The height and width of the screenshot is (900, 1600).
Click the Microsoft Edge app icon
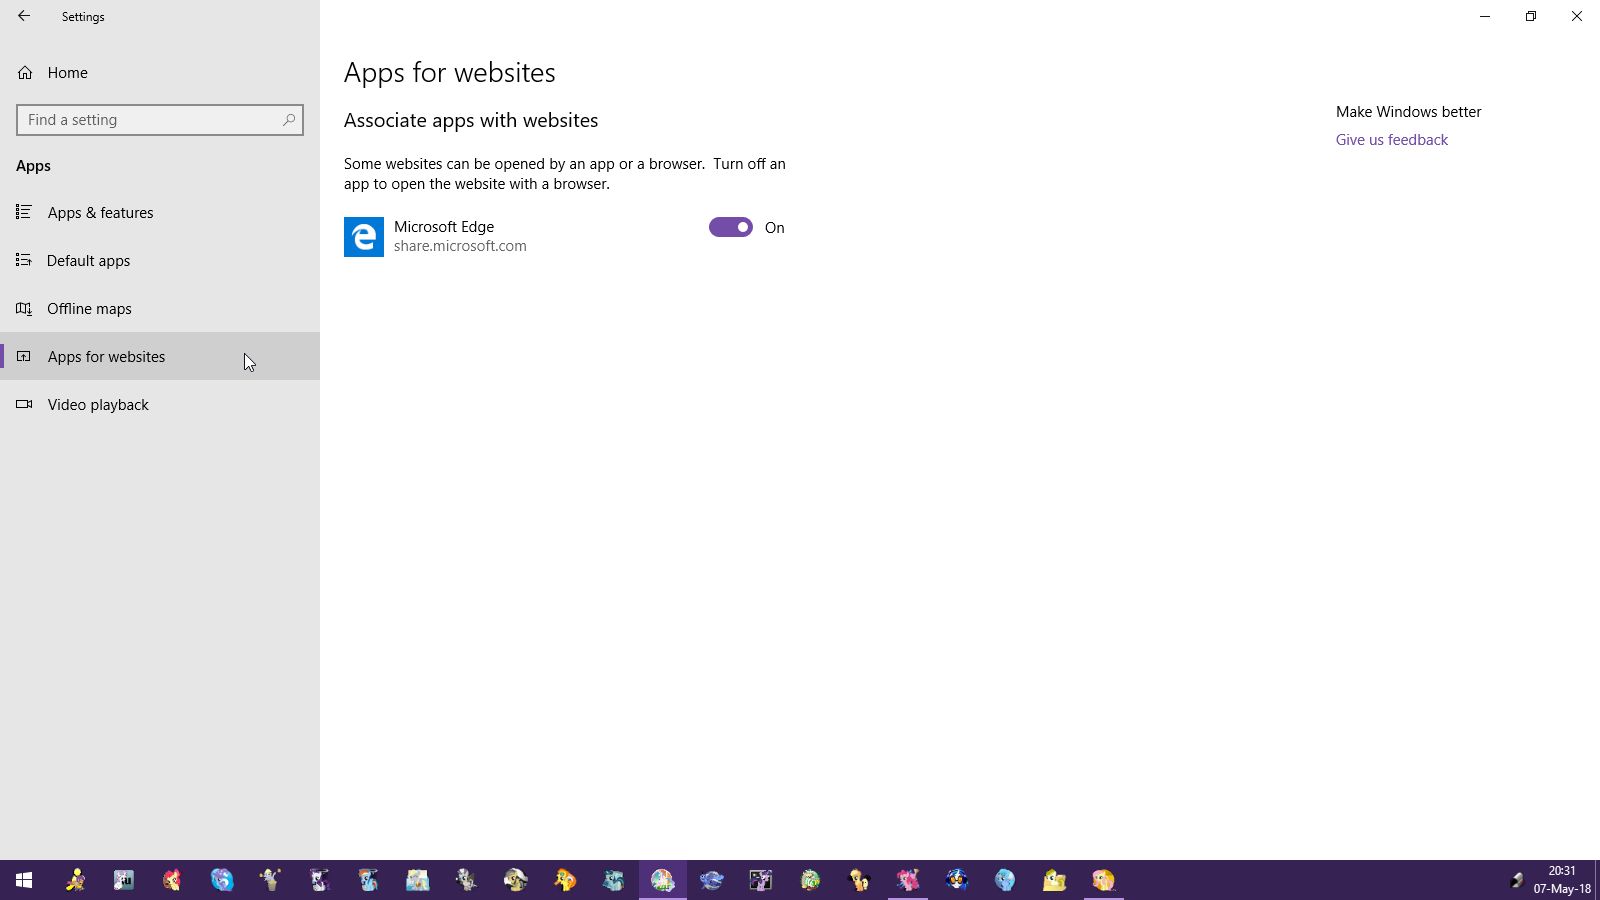[x=364, y=237]
